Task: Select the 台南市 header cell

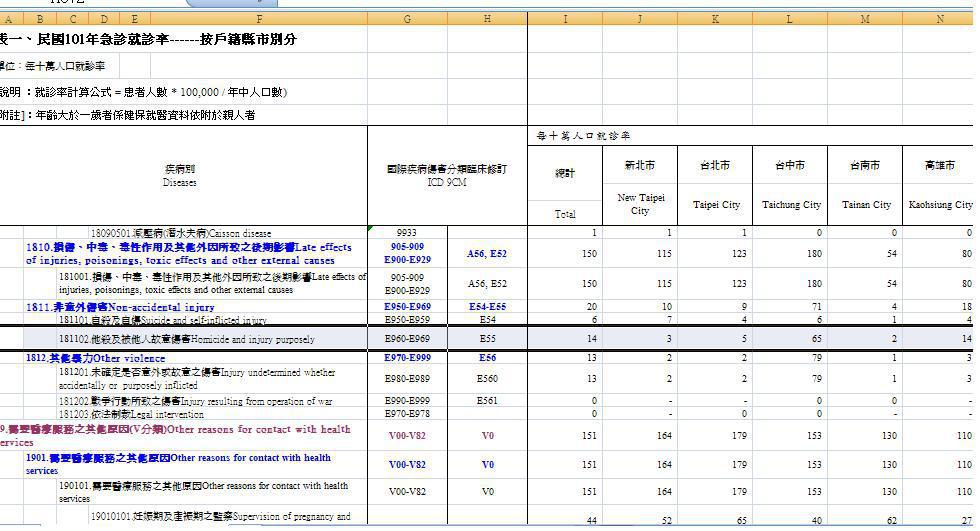Action: [865, 165]
